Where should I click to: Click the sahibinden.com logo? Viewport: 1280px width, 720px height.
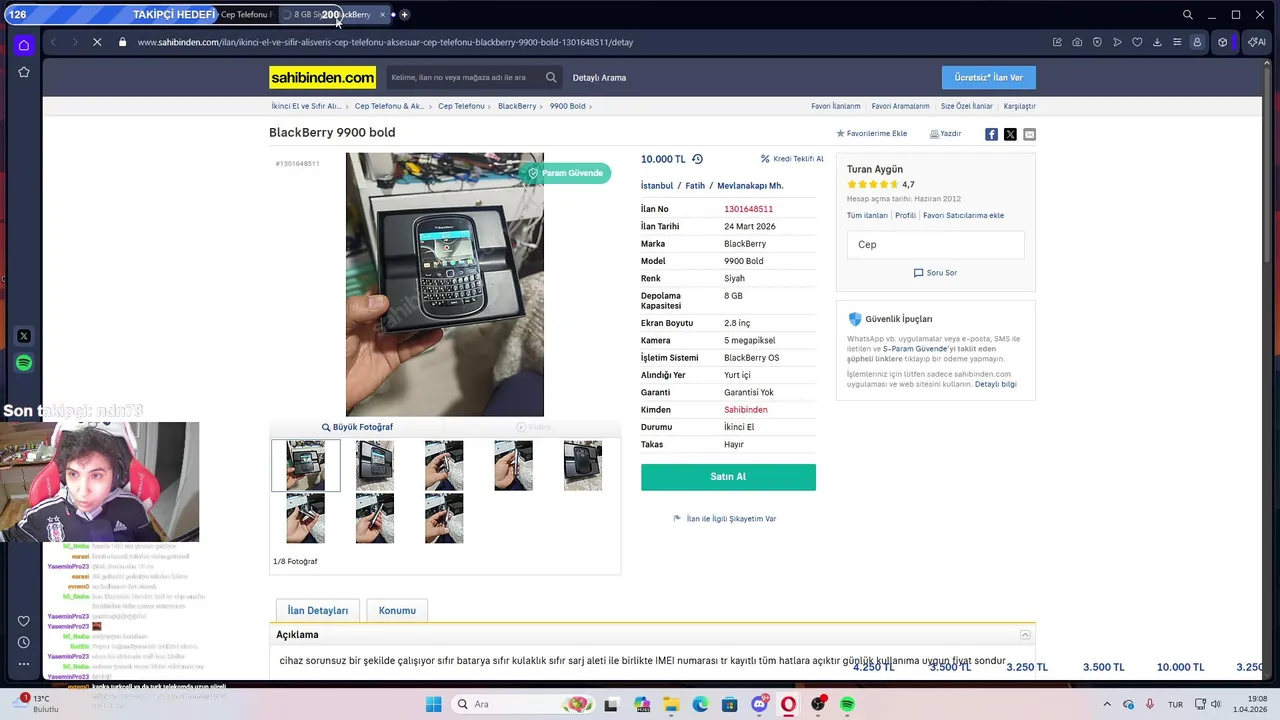[x=322, y=77]
